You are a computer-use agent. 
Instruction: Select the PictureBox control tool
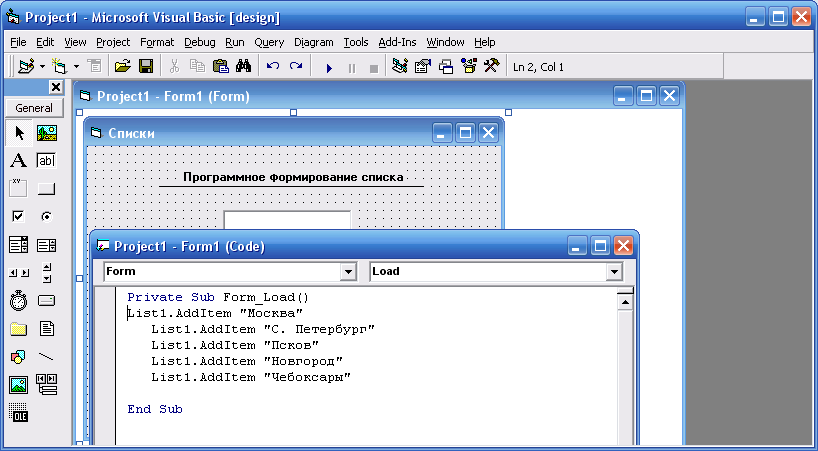pos(47,133)
